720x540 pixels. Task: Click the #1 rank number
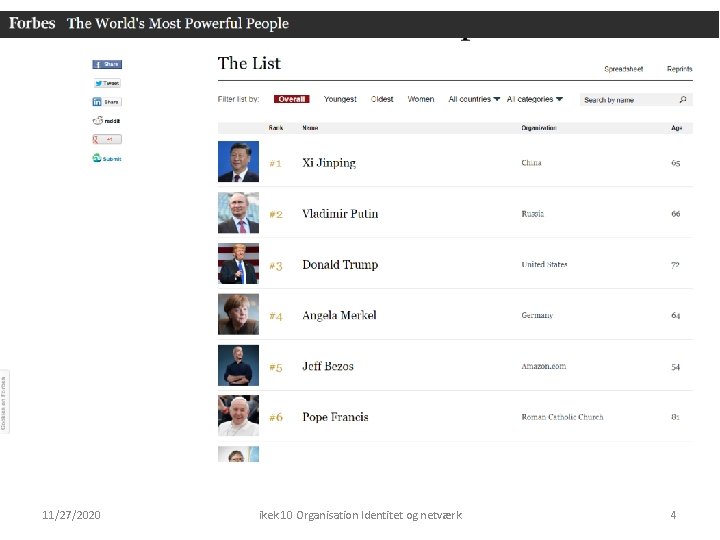point(276,163)
